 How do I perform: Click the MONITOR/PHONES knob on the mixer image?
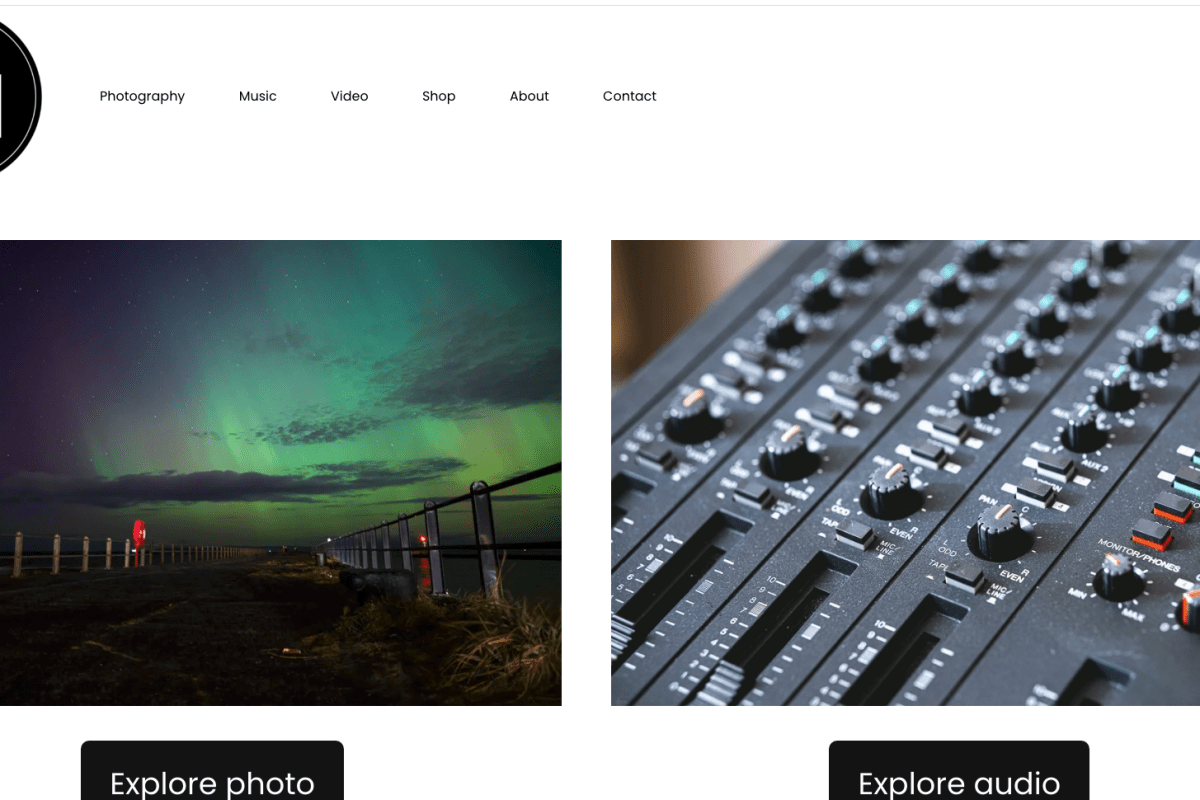point(1118,577)
